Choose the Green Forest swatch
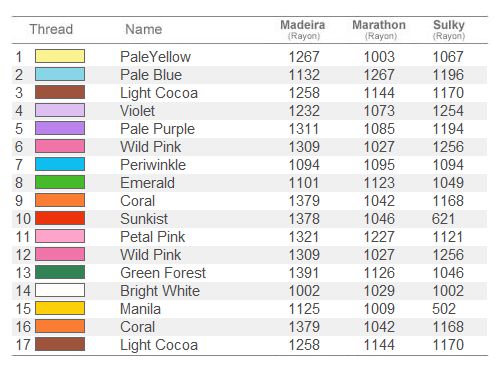 coord(60,272)
